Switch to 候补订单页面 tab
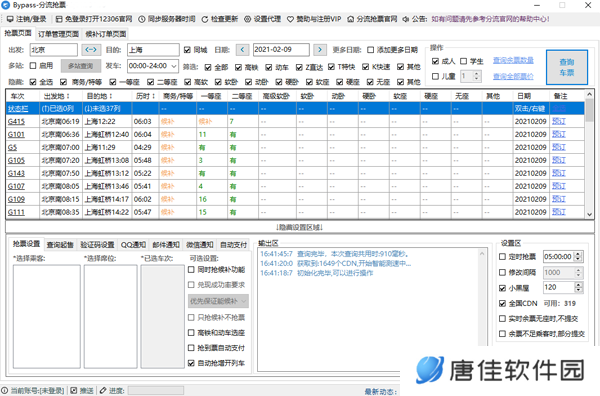Screen dimensions: 600x396 (x=106, y=34)
